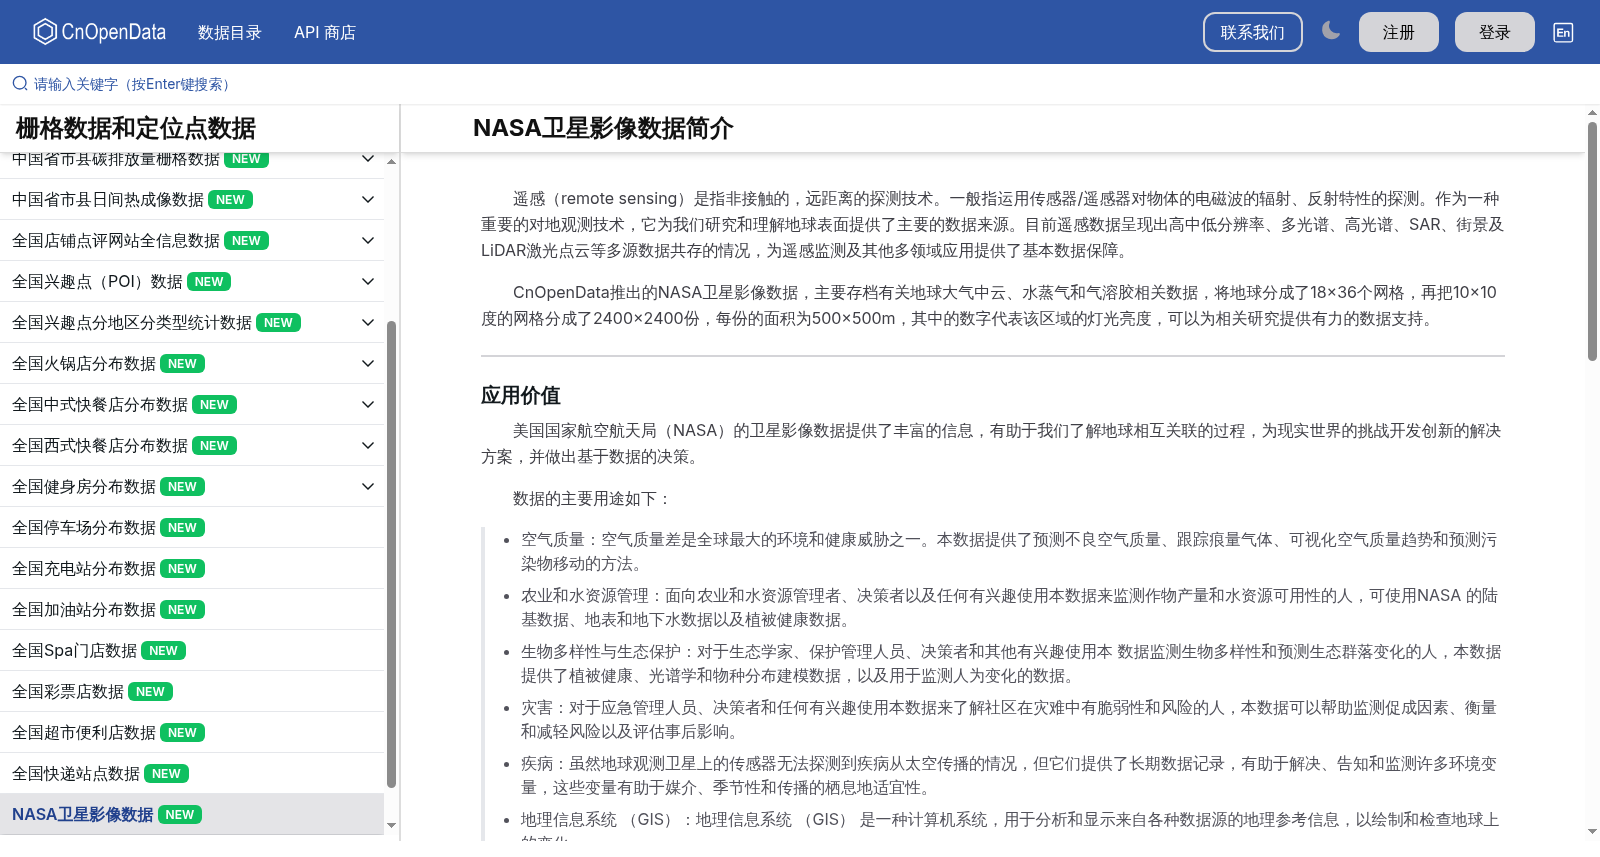Click sidebar scrollbar down arrow
Image resolution: width=1600 pixels, height=857 pixels.
(391, 826)
